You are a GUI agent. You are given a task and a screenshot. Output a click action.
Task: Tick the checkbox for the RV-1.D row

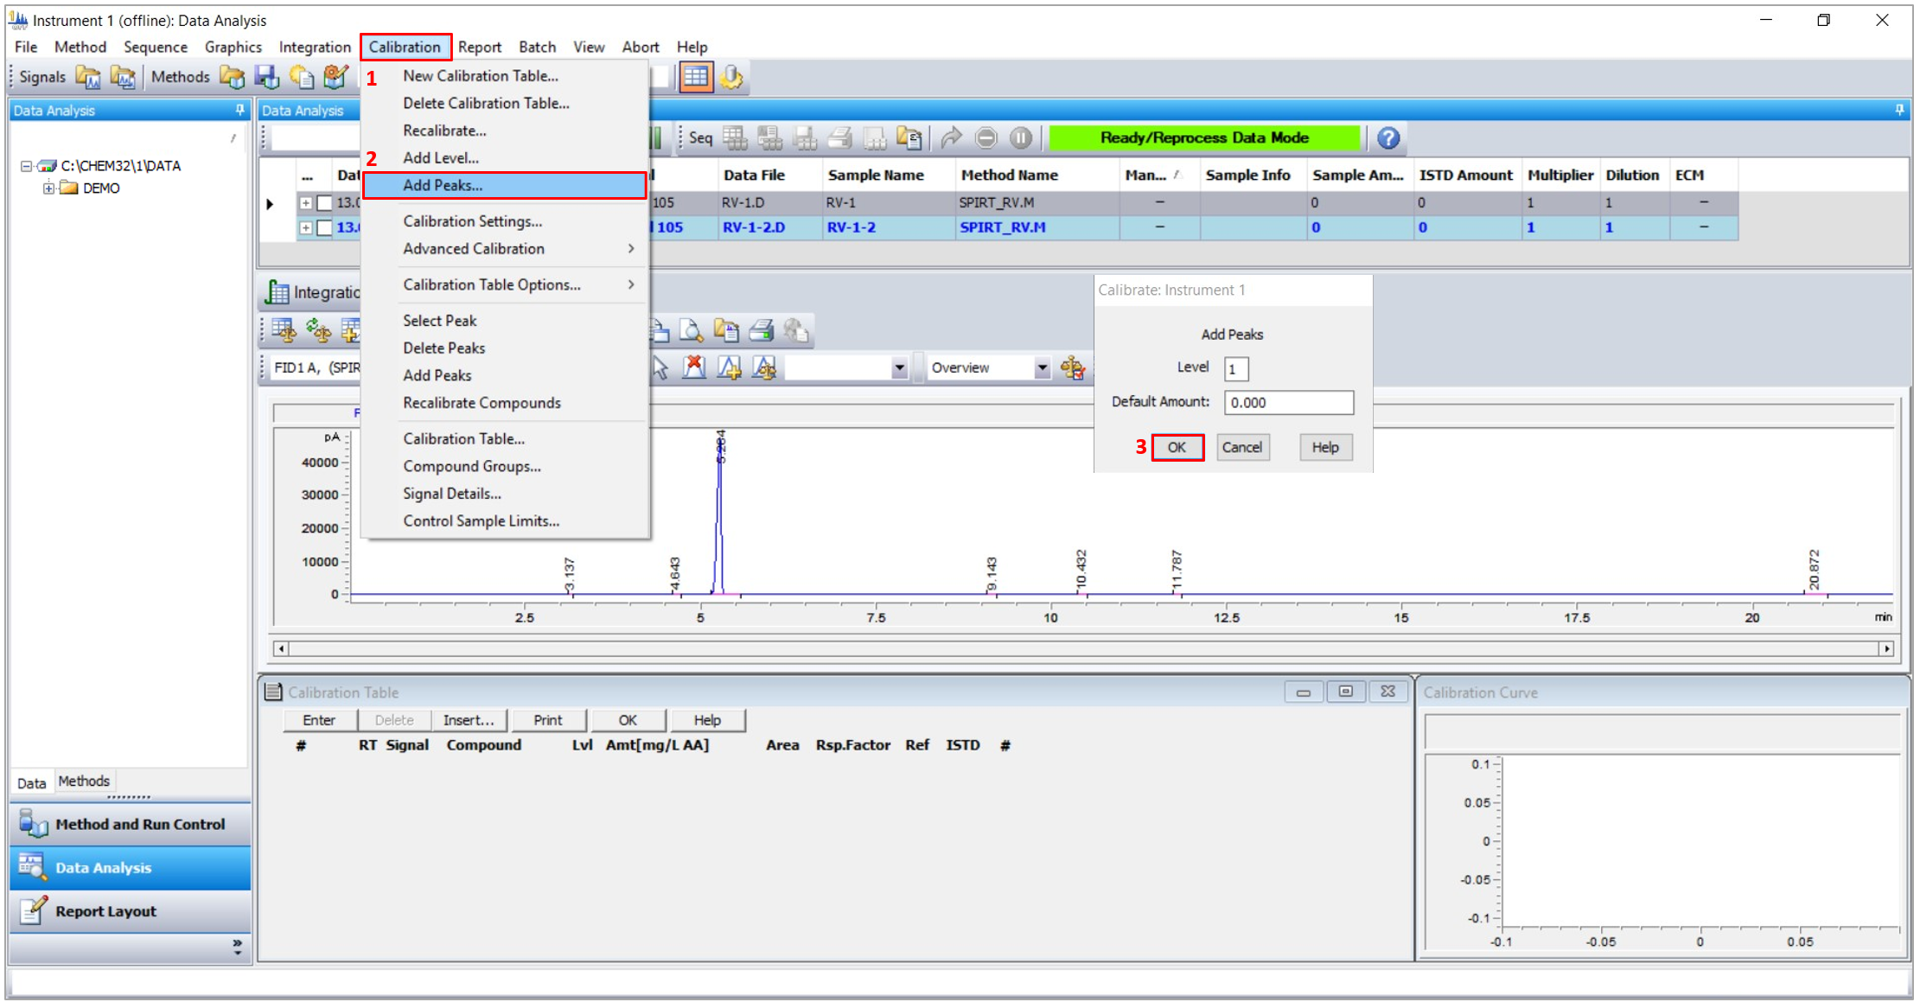tap(325, 203)
